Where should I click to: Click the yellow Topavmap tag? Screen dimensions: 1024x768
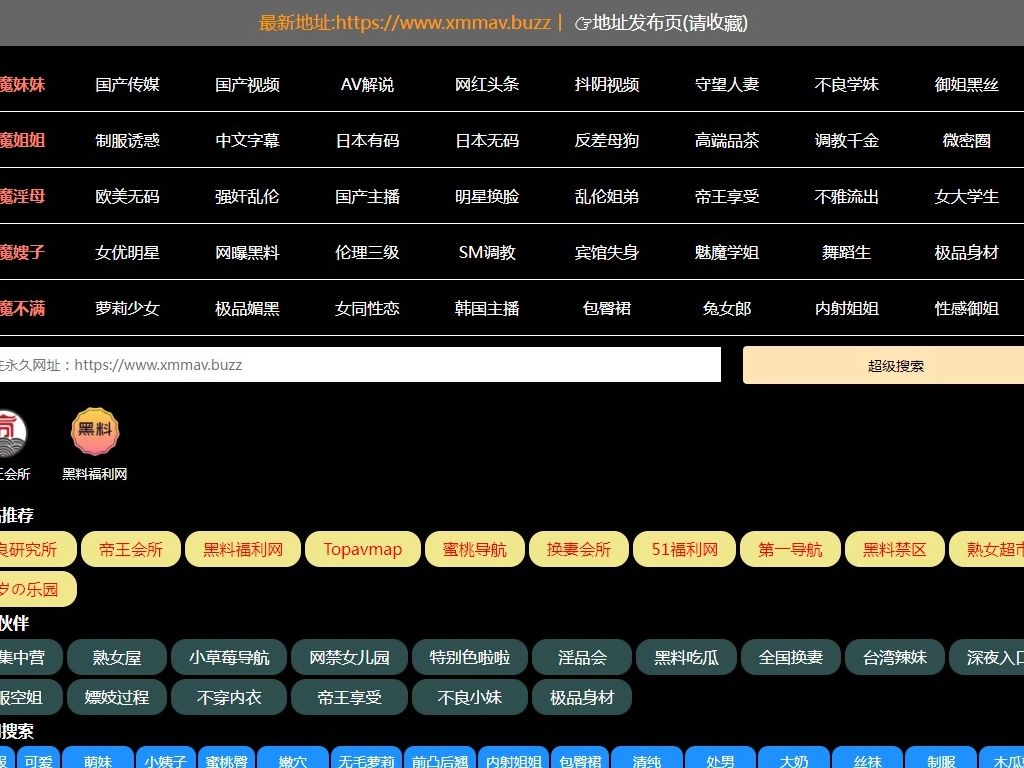[x=363, y=549]
